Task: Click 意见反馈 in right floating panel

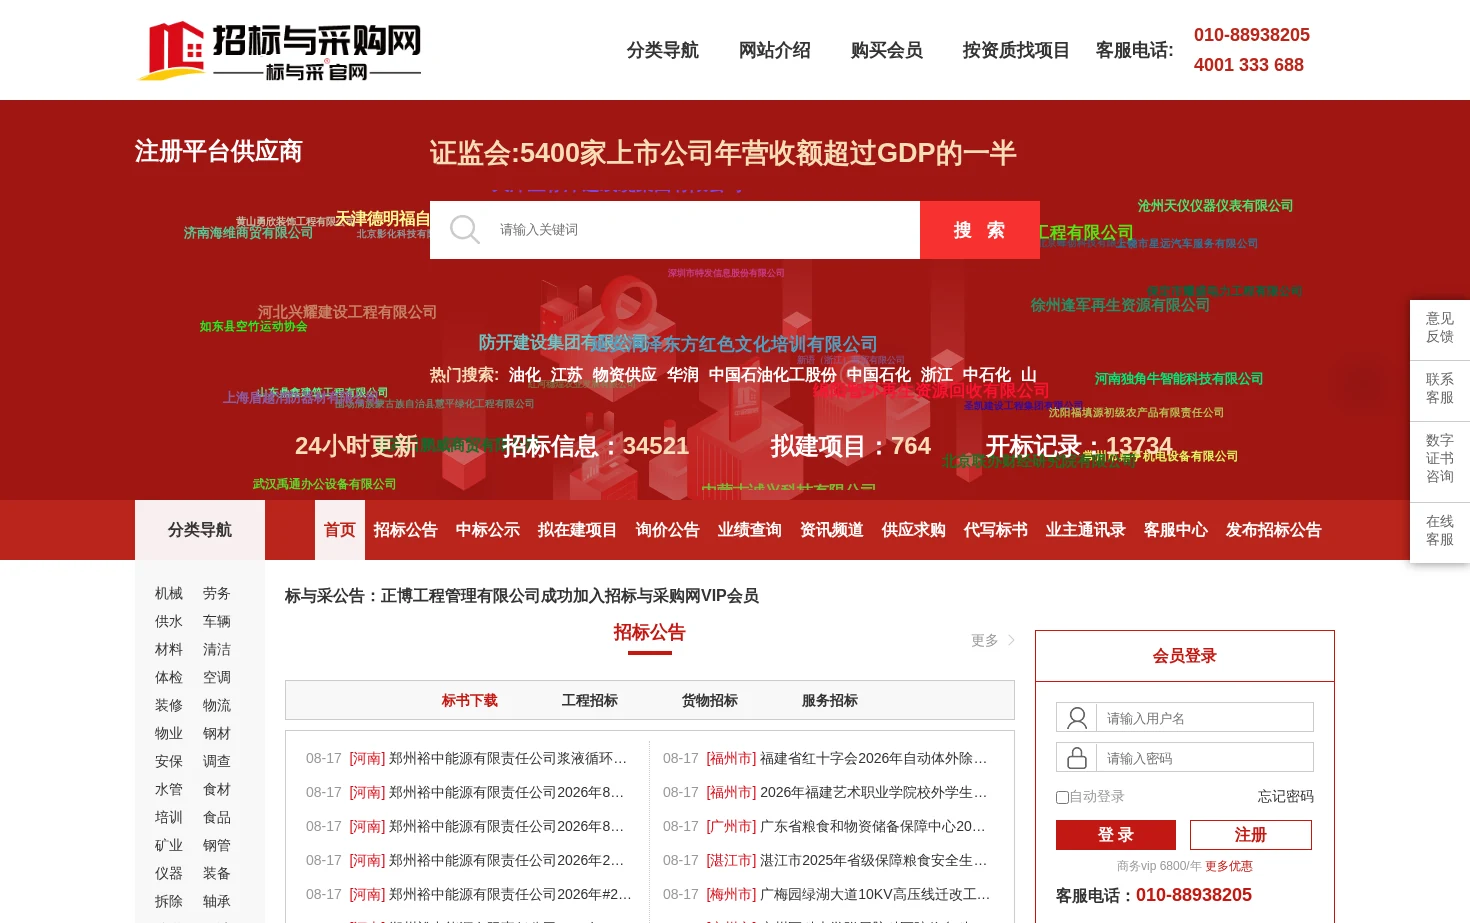Action: (1440, 328)
